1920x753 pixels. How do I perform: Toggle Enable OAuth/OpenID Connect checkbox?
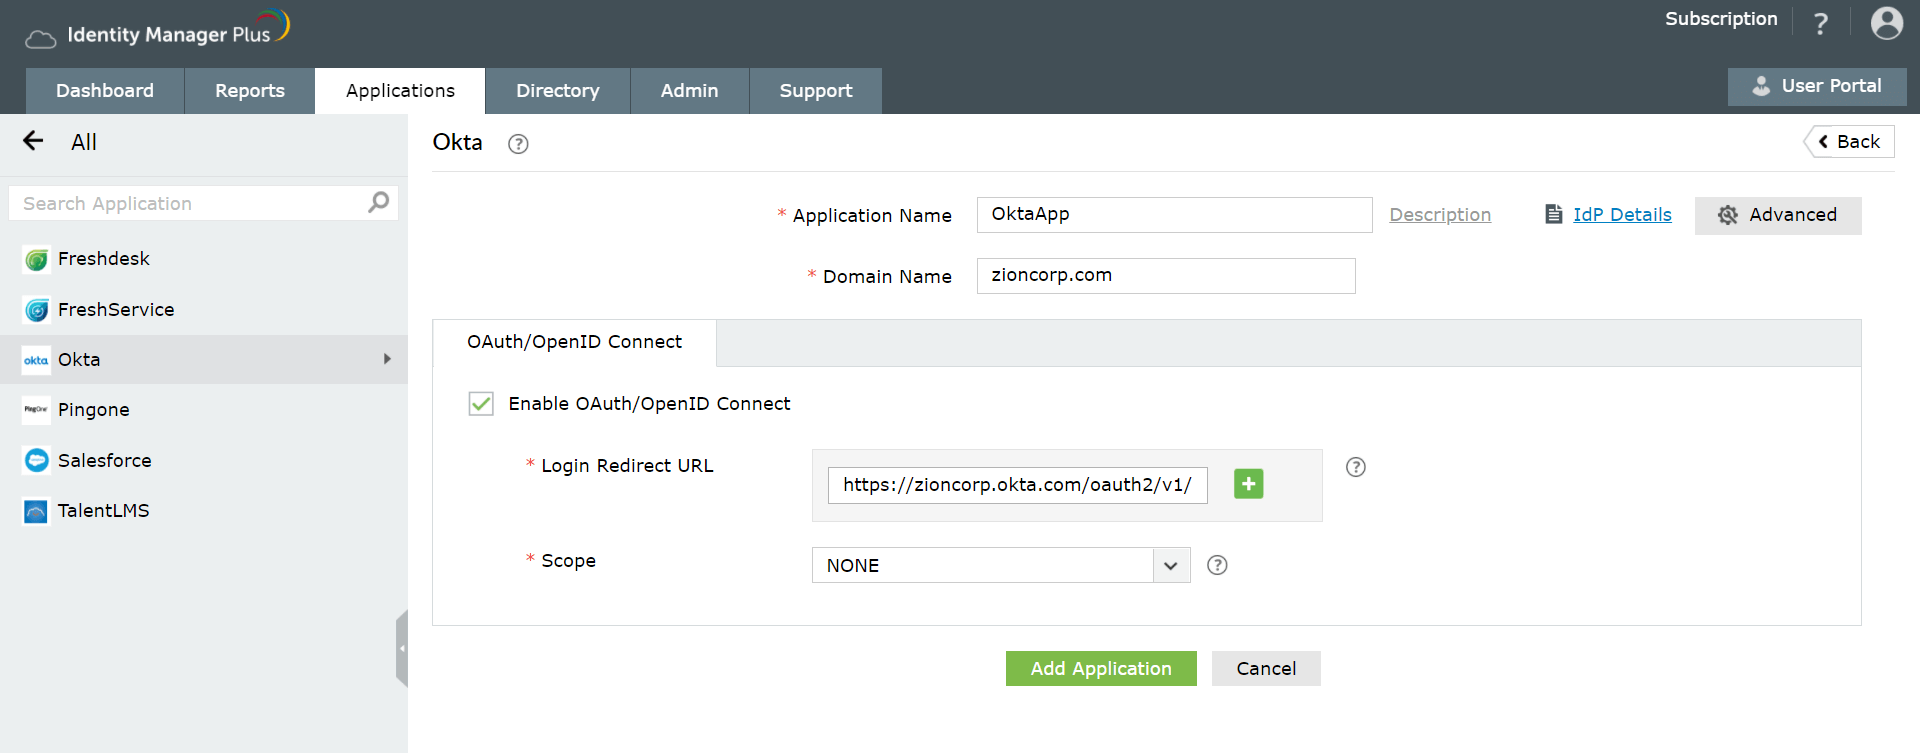coord(481,403)
